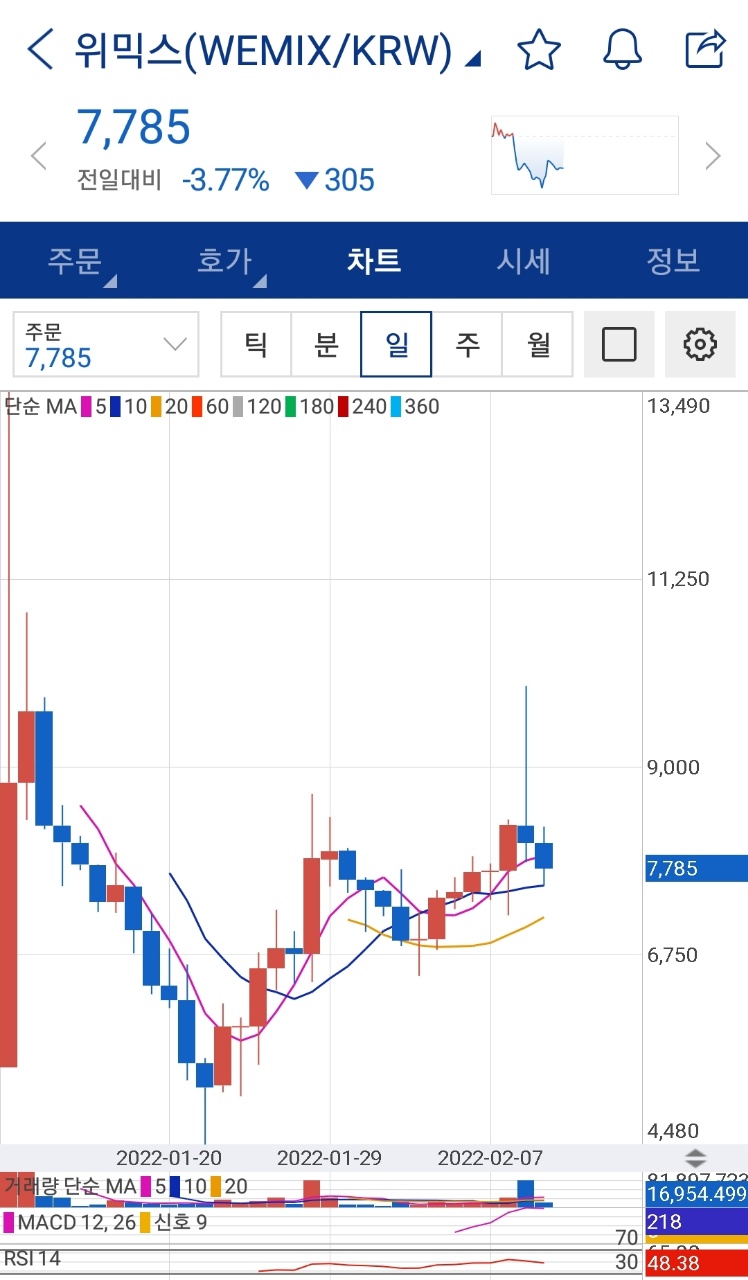Select the 일 daily chart interval

pos(396,344)
